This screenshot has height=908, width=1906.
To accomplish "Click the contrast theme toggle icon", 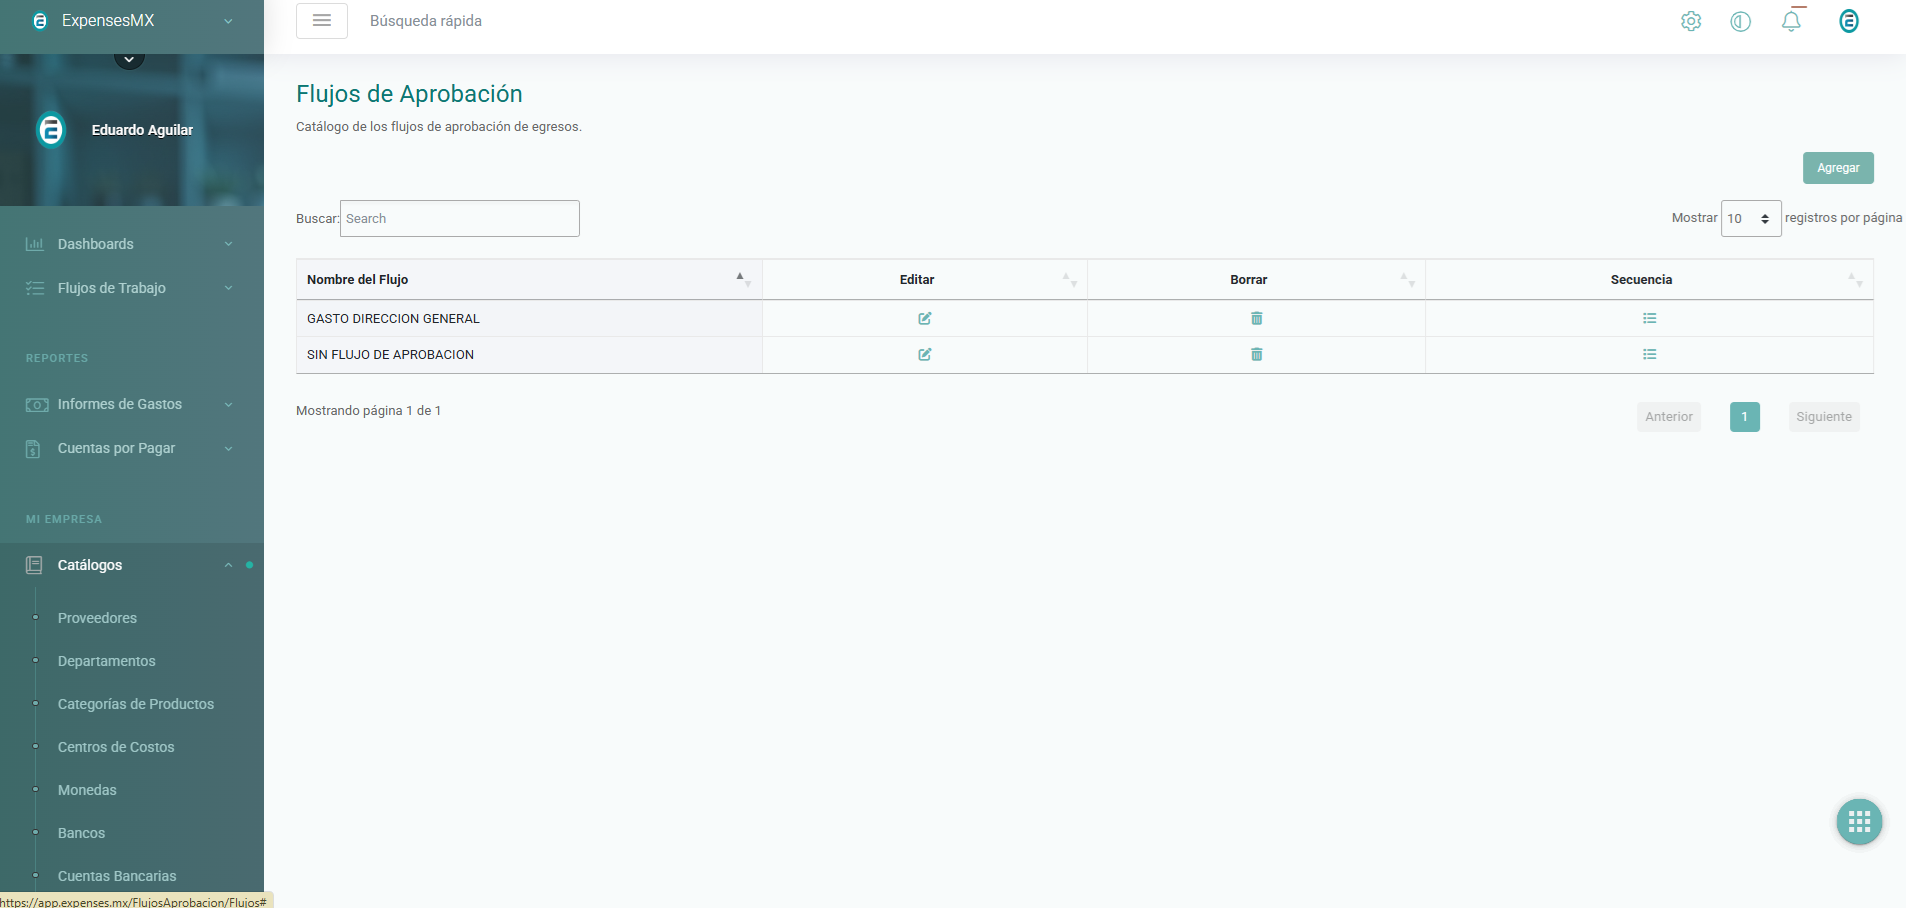I will pos(1740,21).
